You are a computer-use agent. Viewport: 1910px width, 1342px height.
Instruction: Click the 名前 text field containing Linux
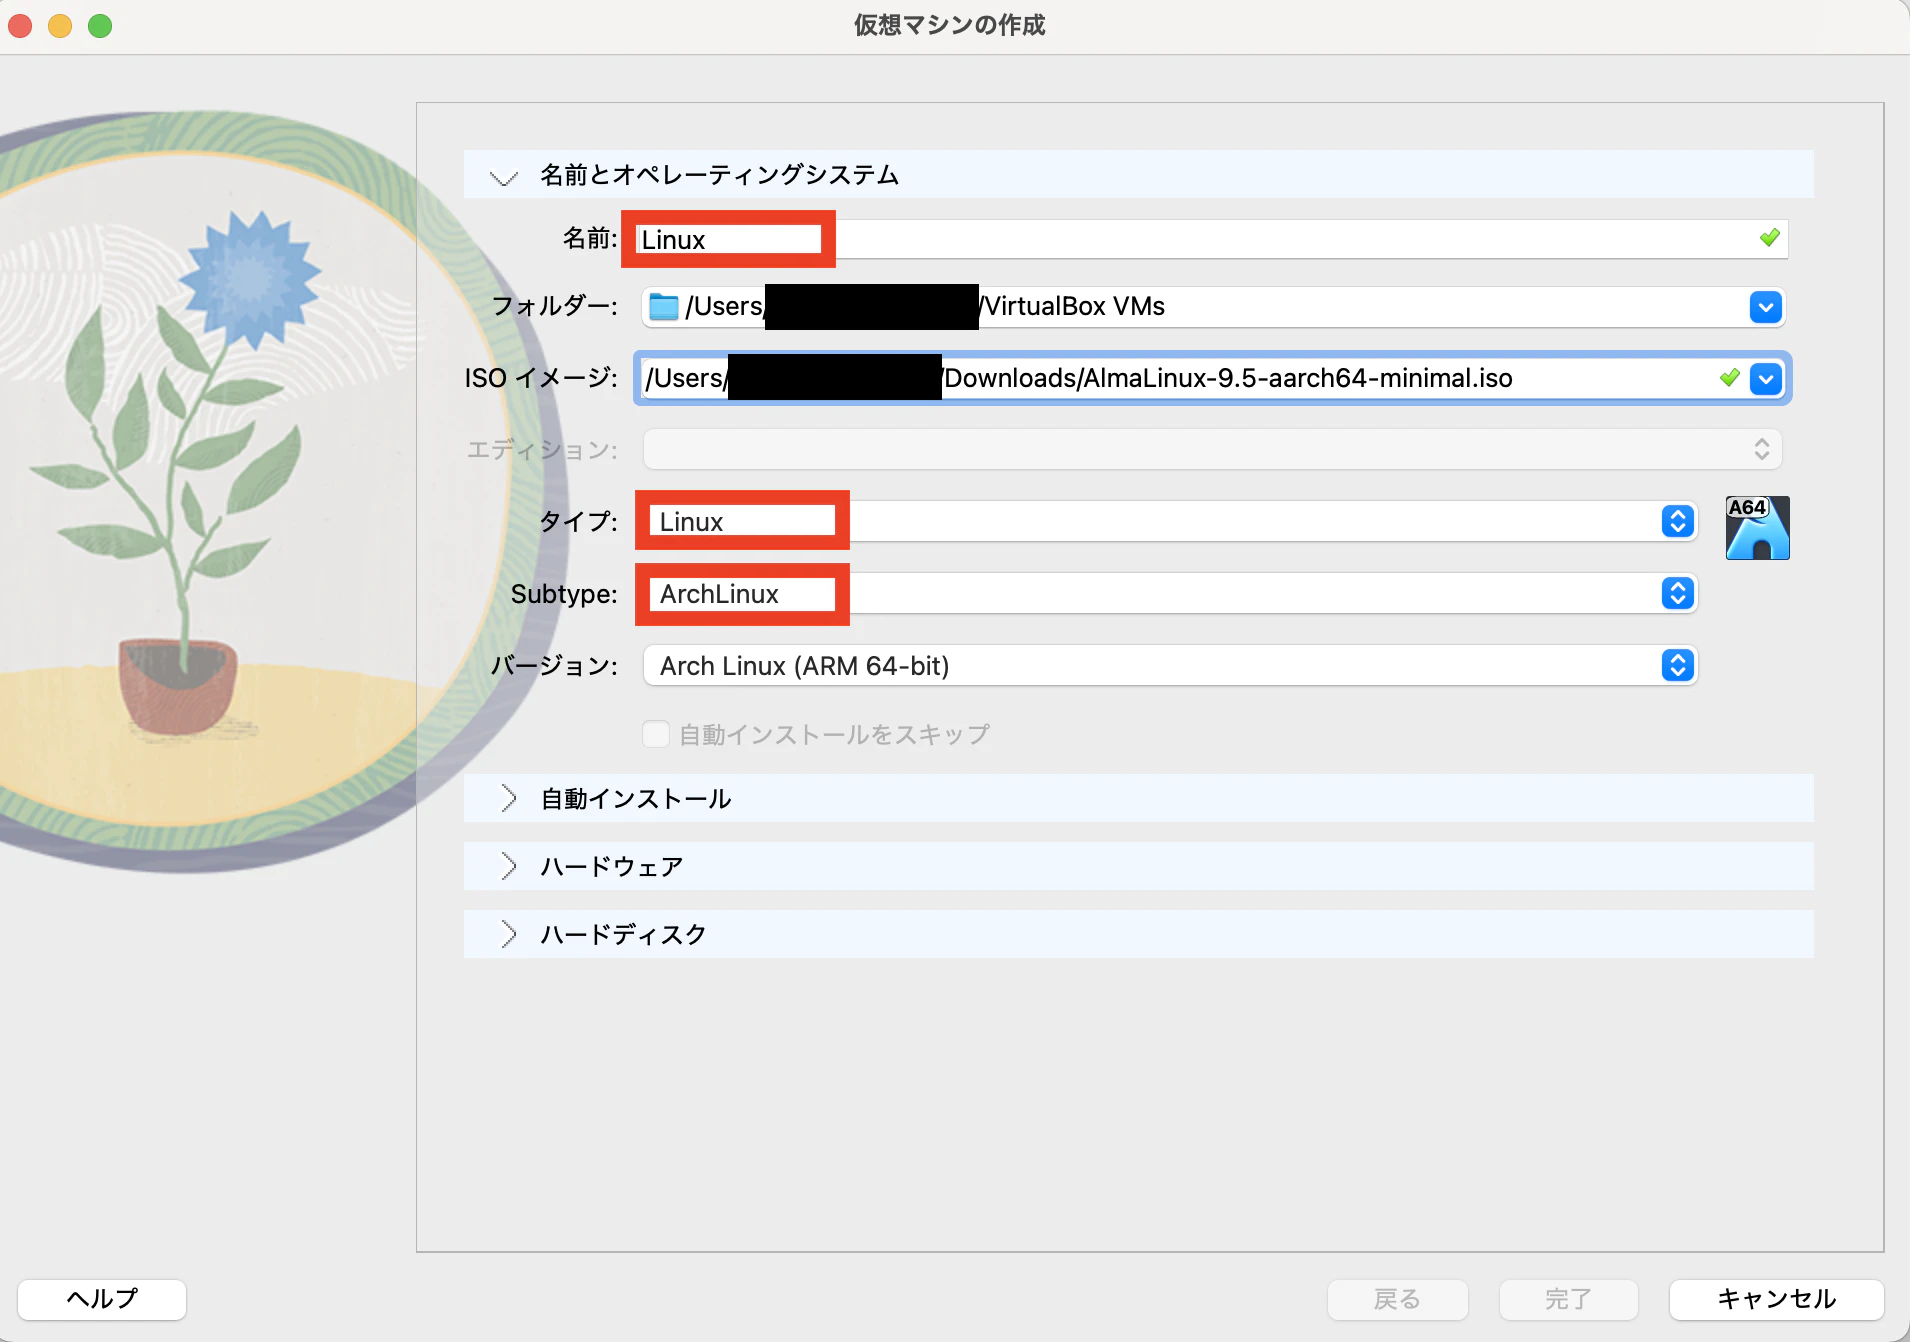point(1211,239)
